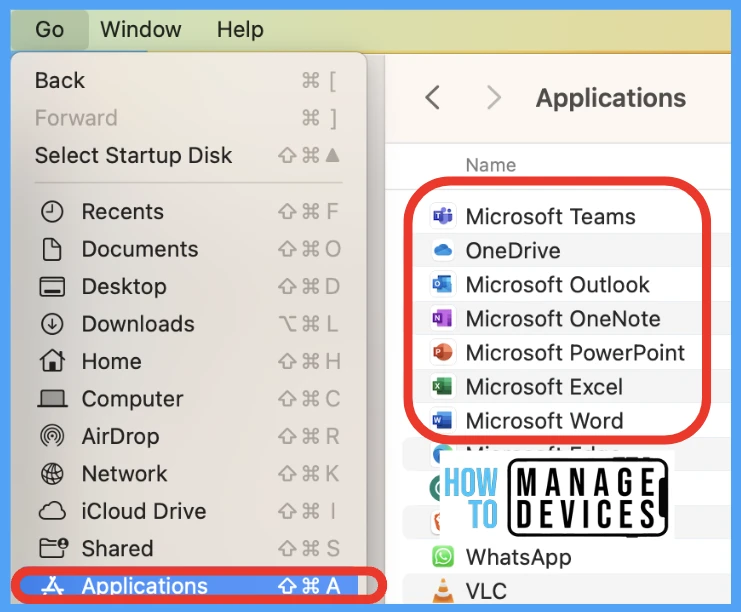Choose Shared menu entry text
The width and height of the screenshot is (741, 612).
117,549
